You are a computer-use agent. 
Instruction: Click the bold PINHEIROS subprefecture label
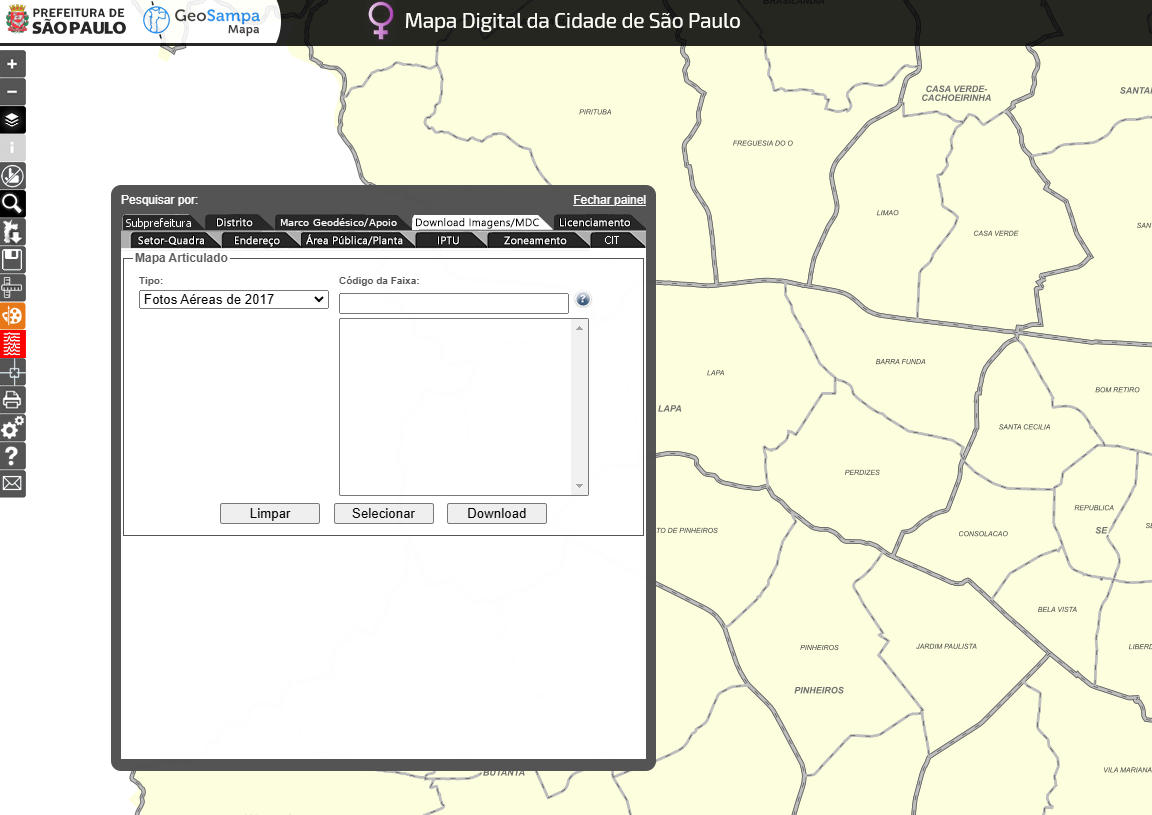coord(819,690)
